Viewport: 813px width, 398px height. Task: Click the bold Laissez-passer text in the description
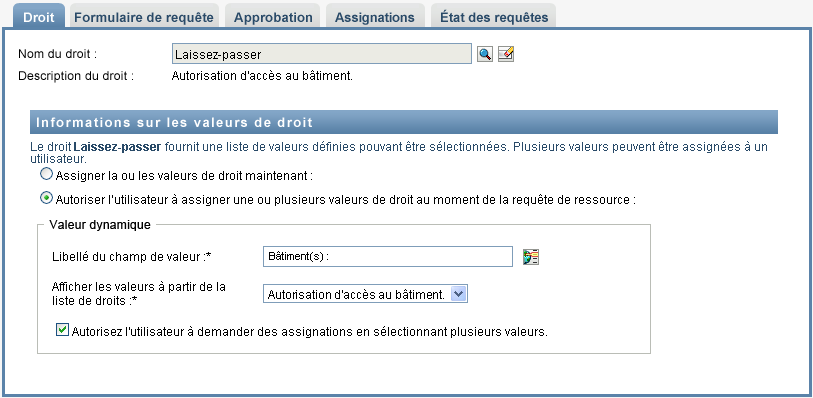(x=117, y=147)
